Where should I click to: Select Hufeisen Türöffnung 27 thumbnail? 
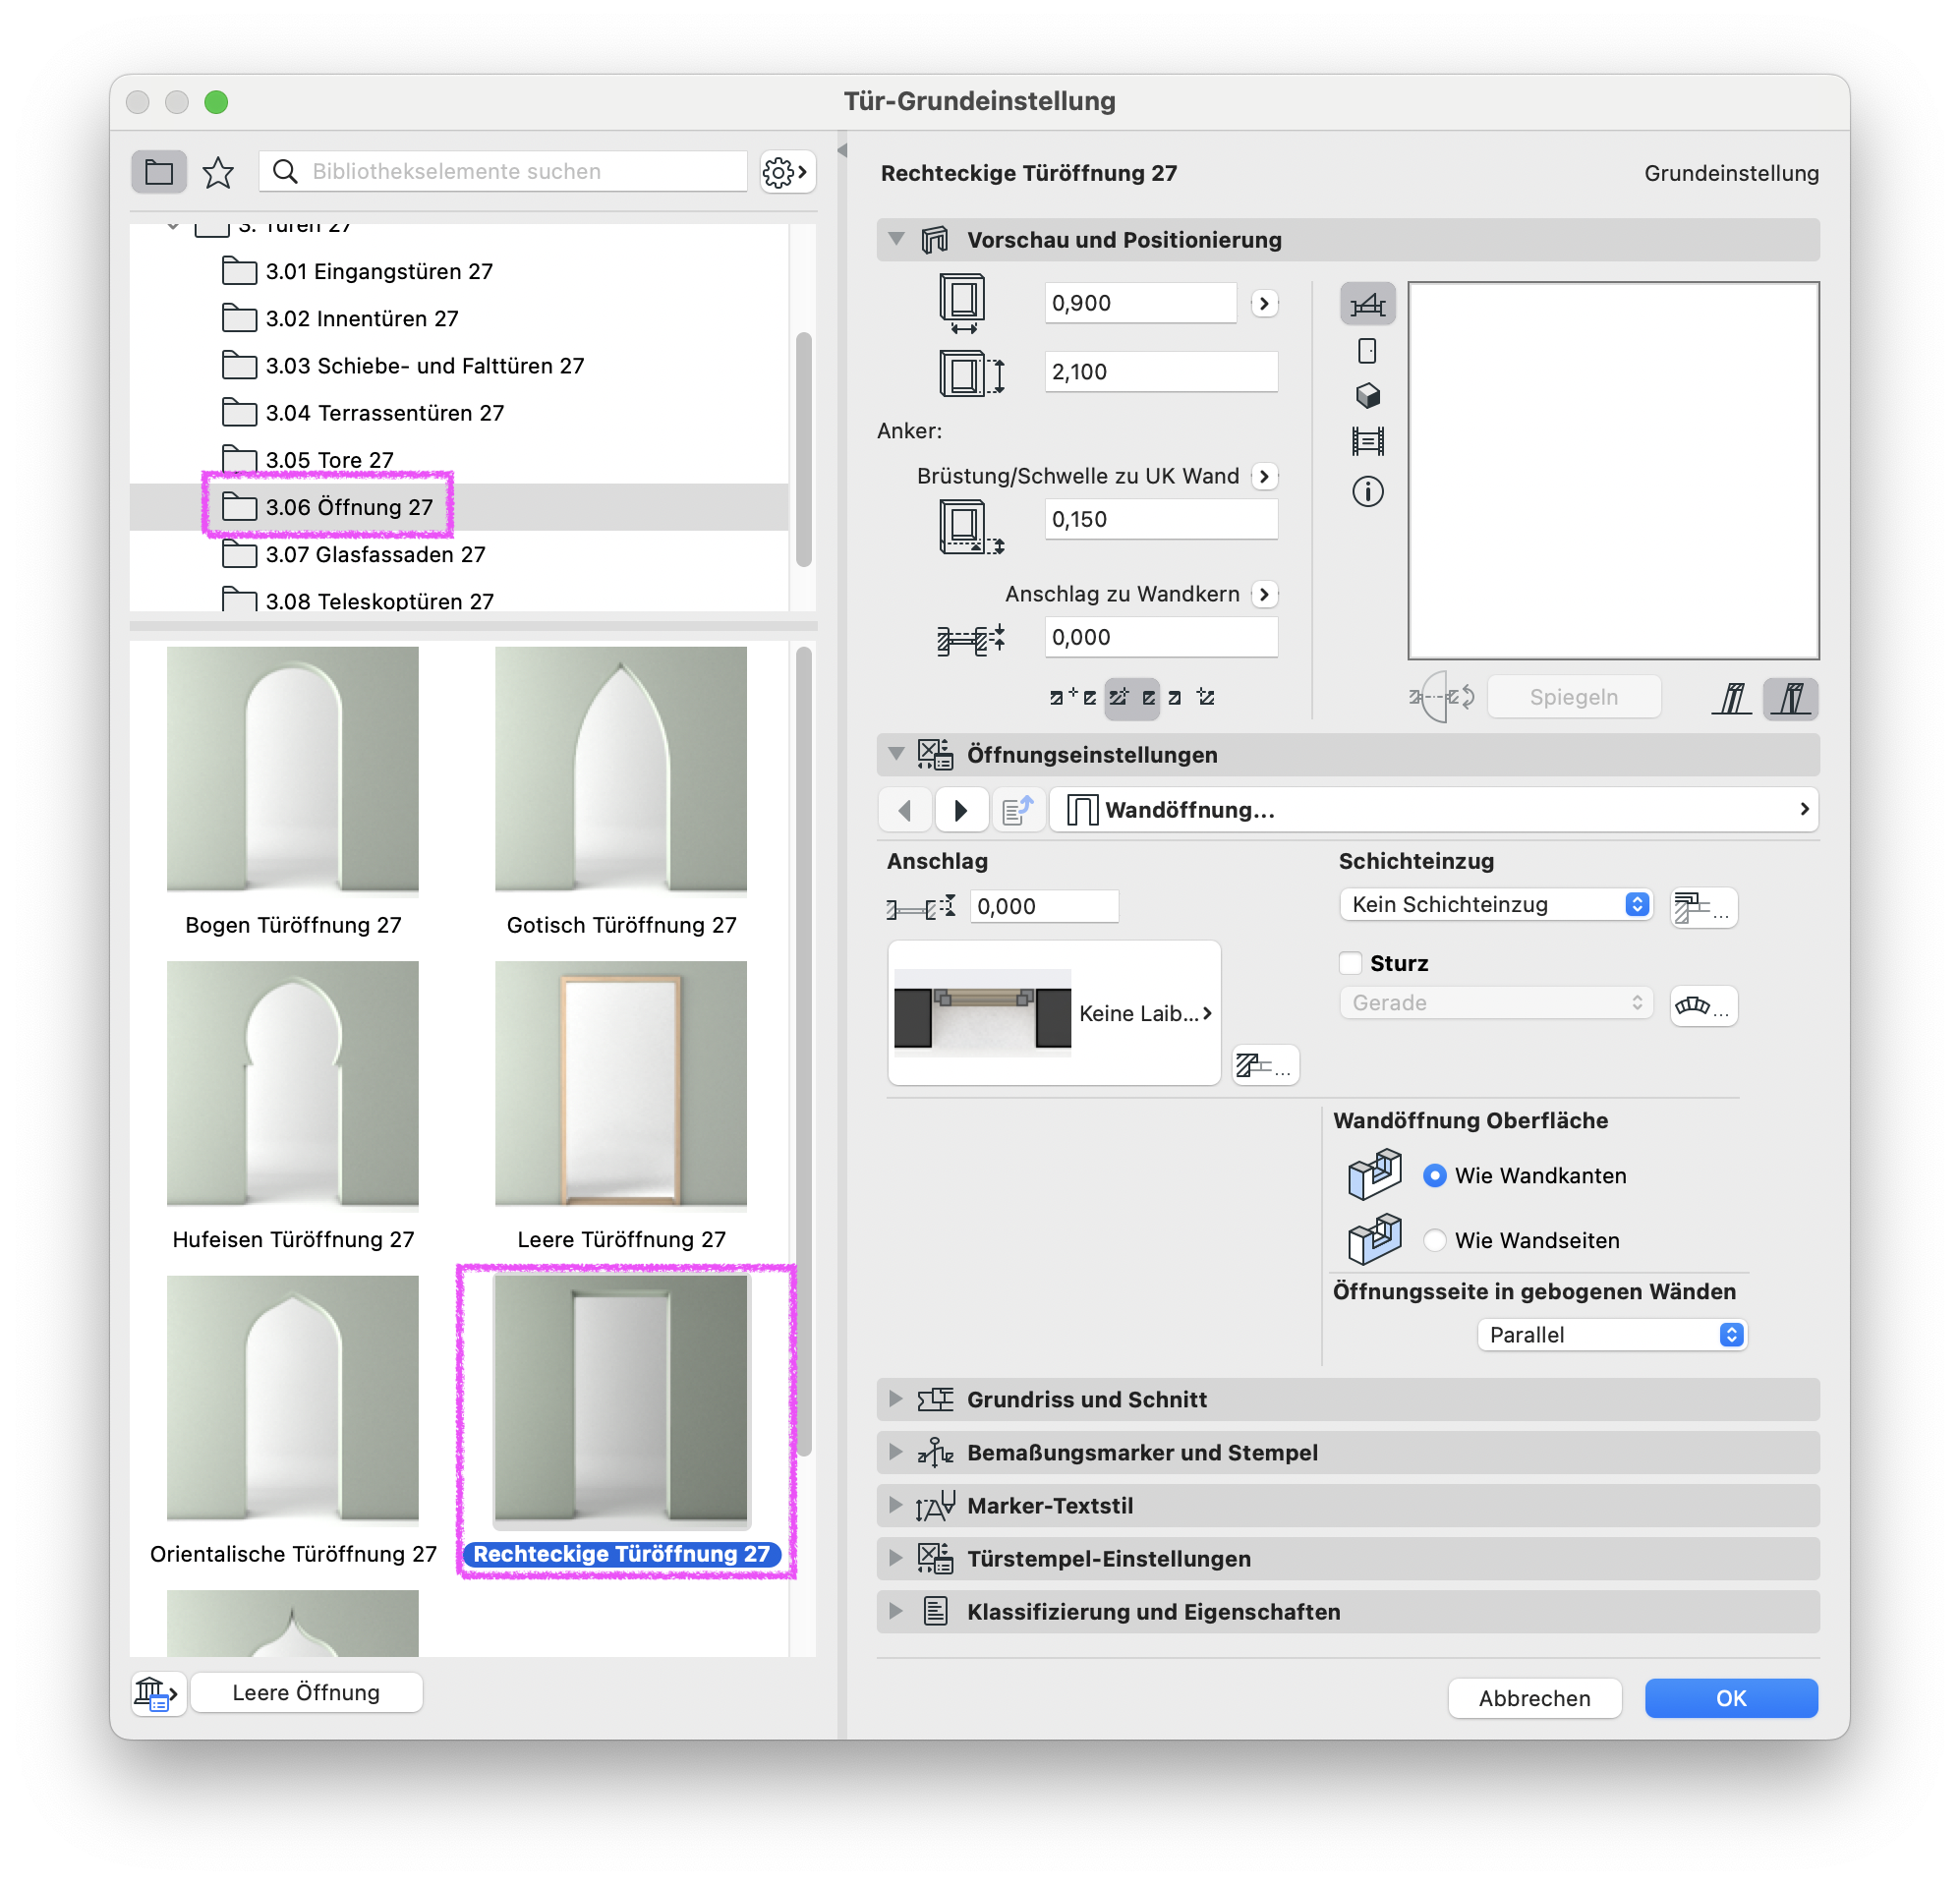293,1086
